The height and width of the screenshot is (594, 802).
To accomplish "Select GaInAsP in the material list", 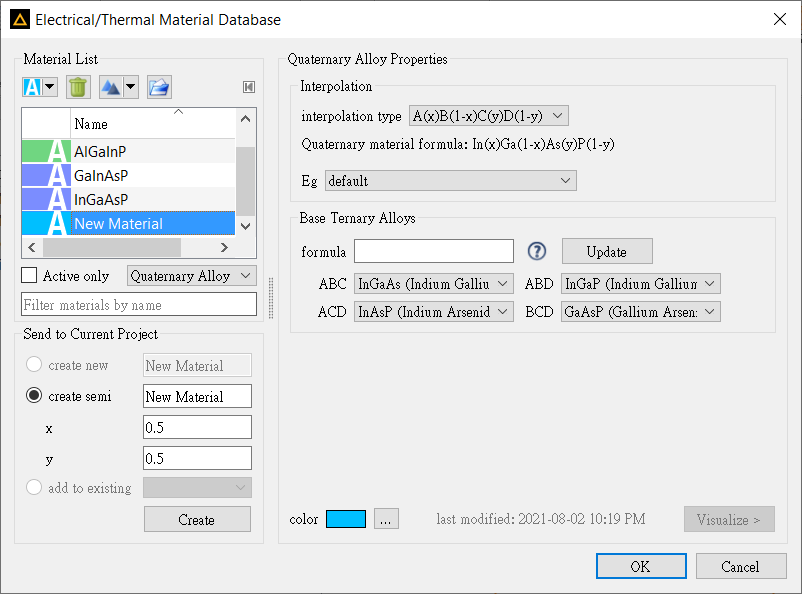I will [x=128, y=175].
